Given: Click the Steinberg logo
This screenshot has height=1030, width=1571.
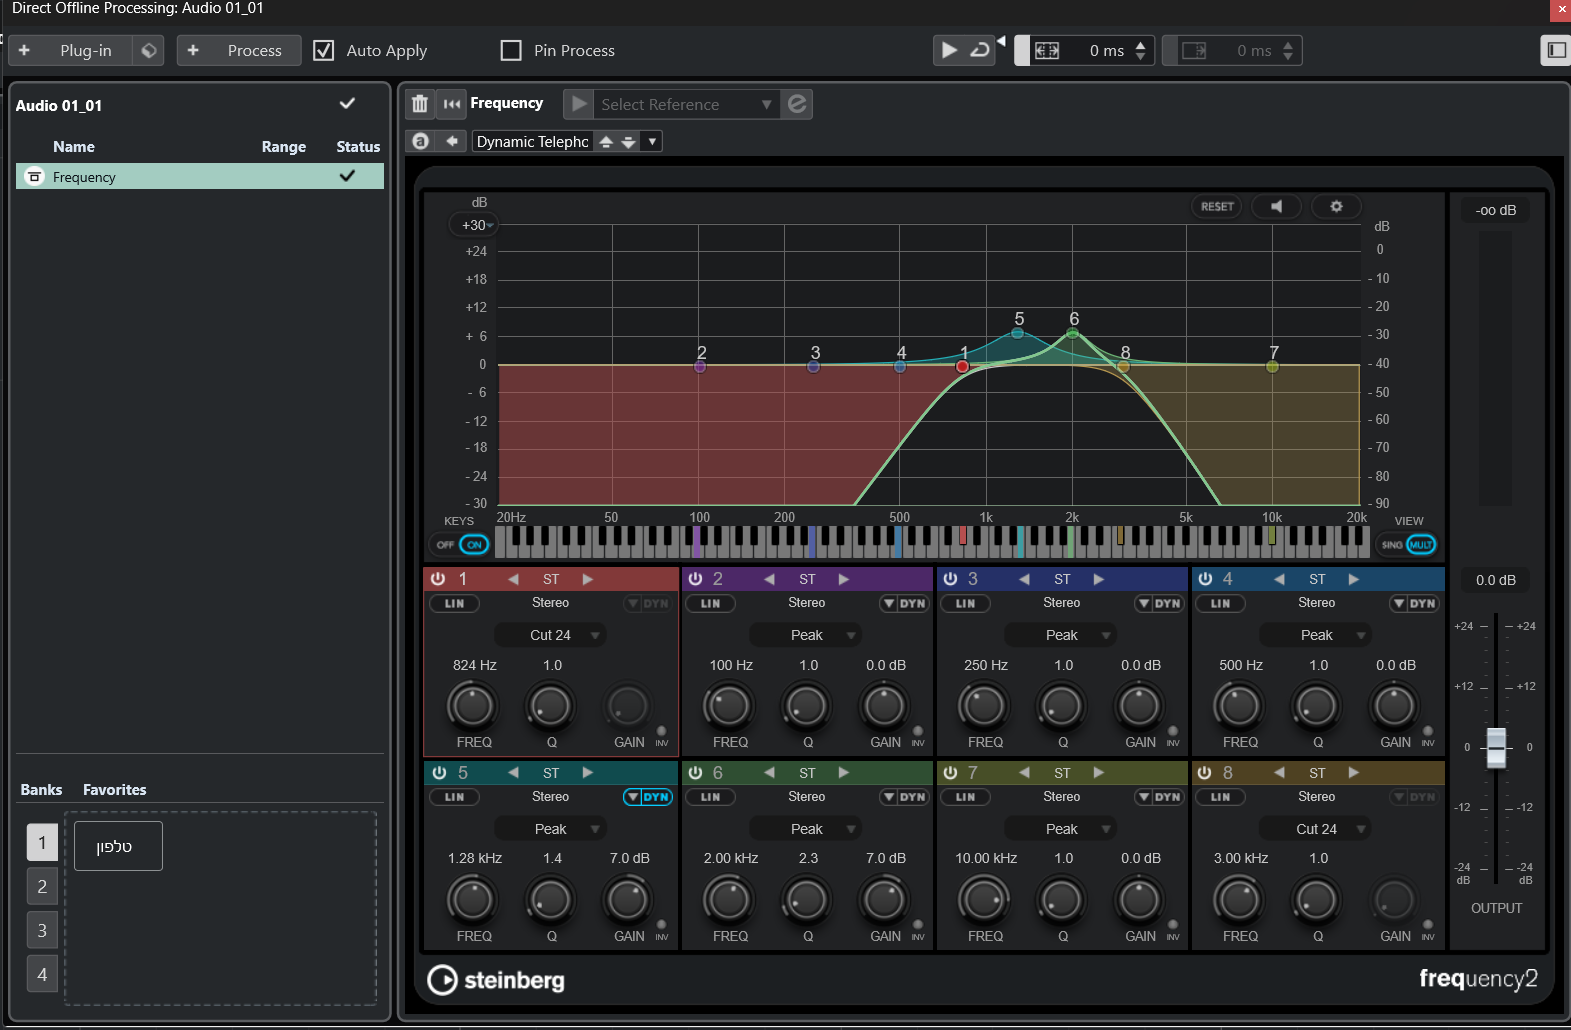Looking at the screenshot, I should tap(496, 980).
